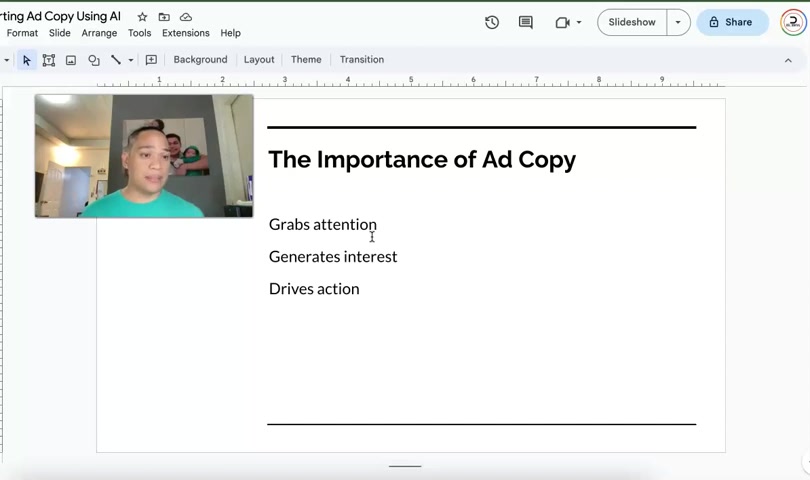Click the slide title "The Importance of Ad Copy"
The image size is (810, 480).
422,160
